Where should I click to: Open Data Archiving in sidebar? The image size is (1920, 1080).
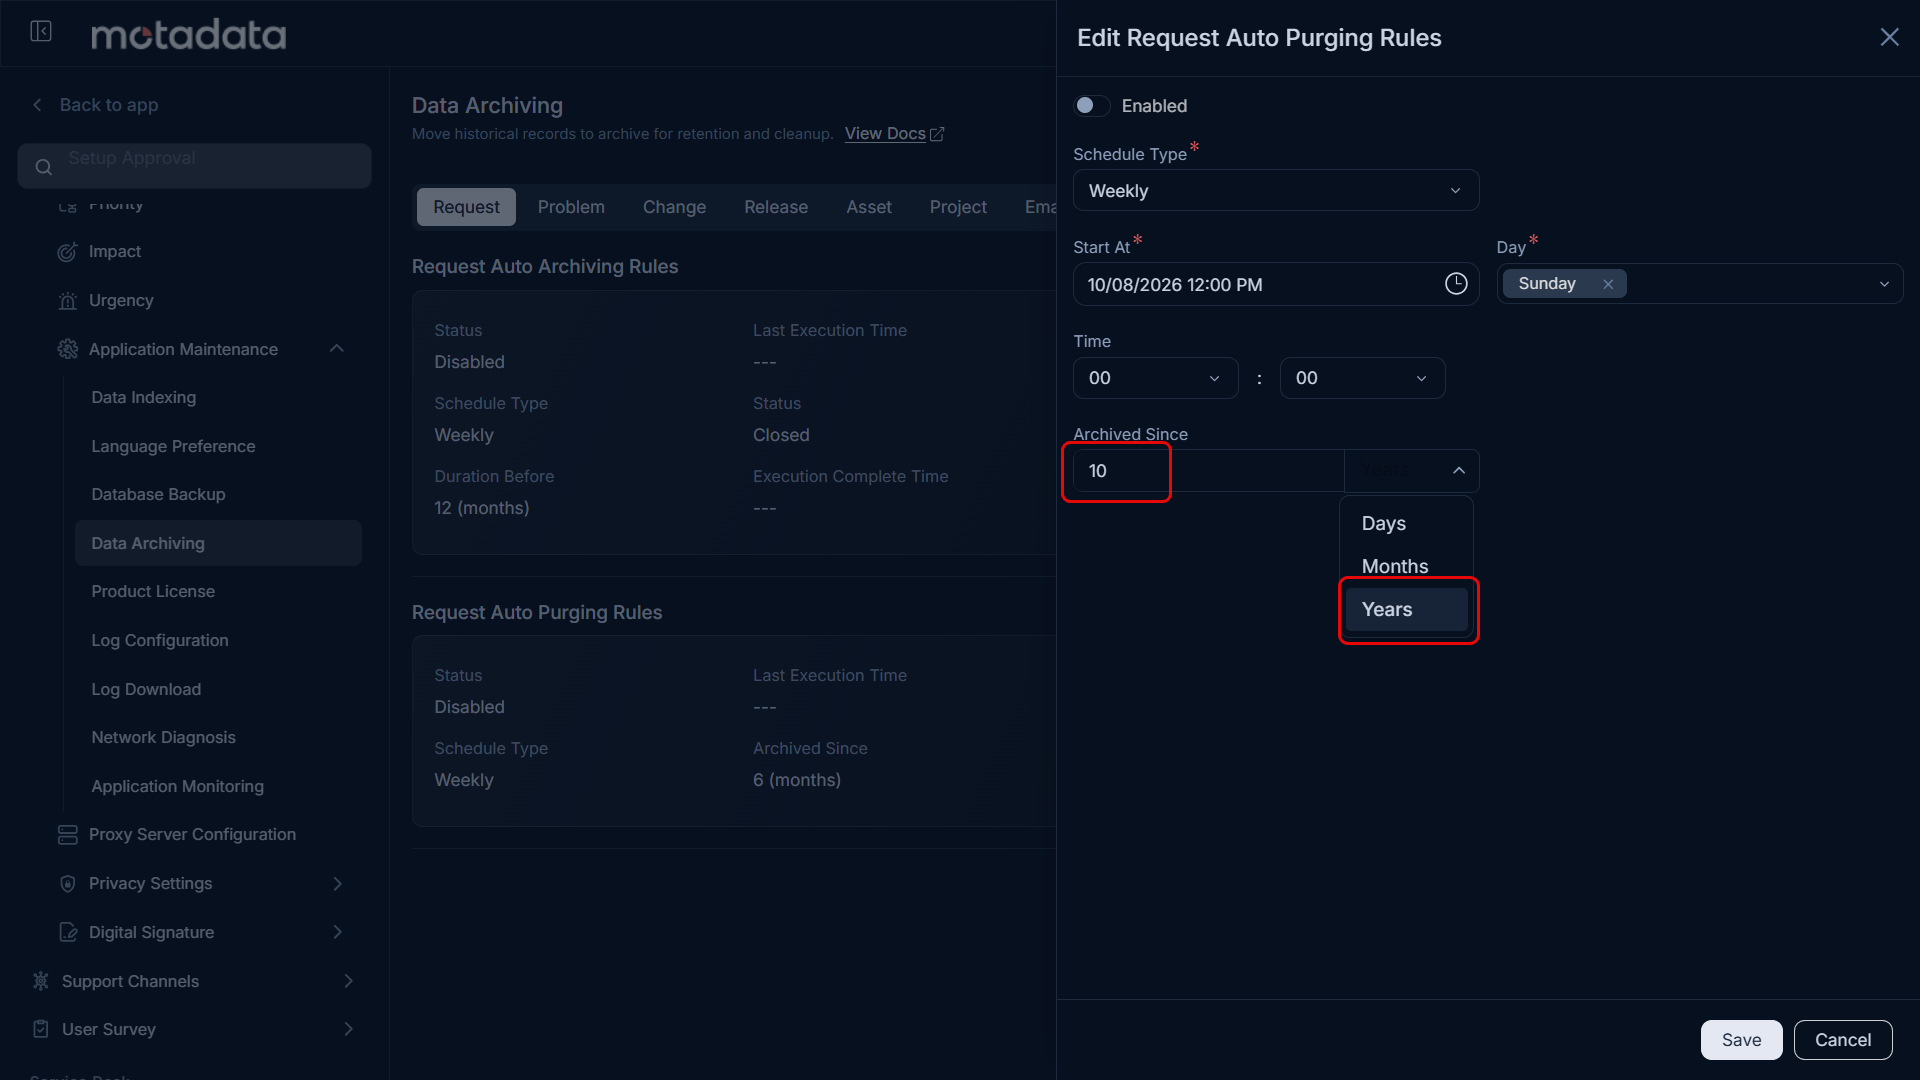click(x=218, y=543)
